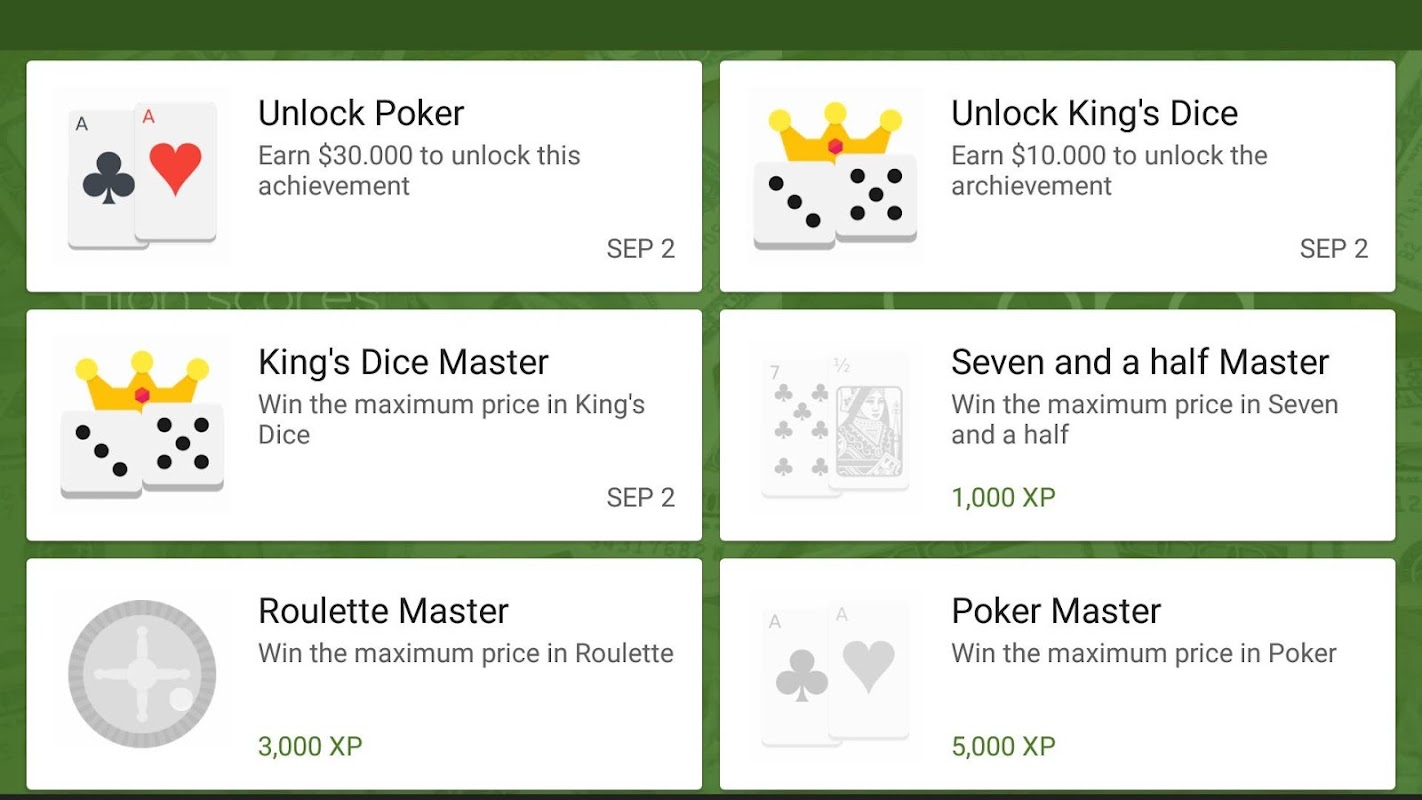Select the King's Dice Master title

403,362
